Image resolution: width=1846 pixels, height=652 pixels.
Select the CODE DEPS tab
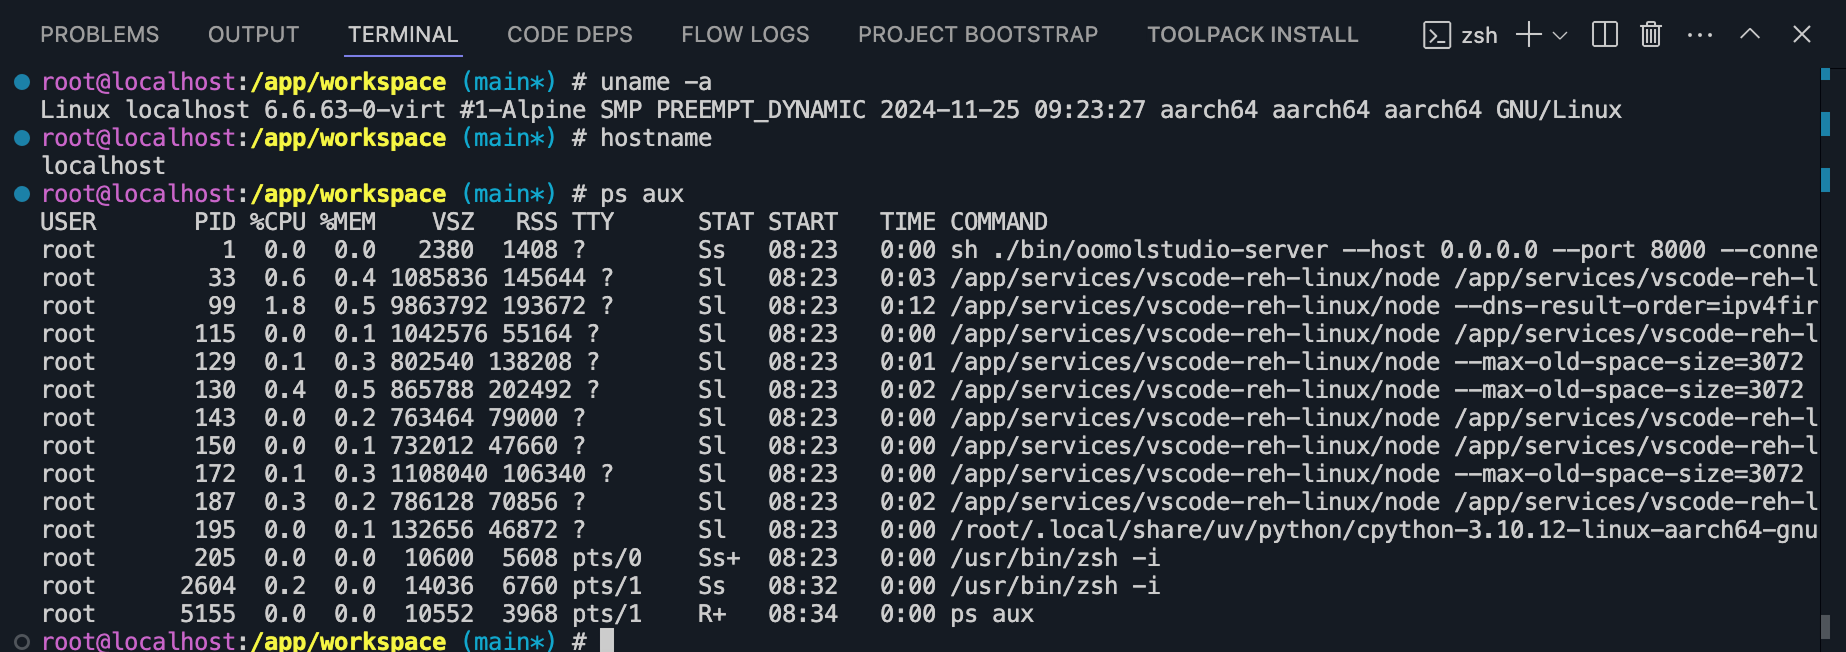(569, 35)
